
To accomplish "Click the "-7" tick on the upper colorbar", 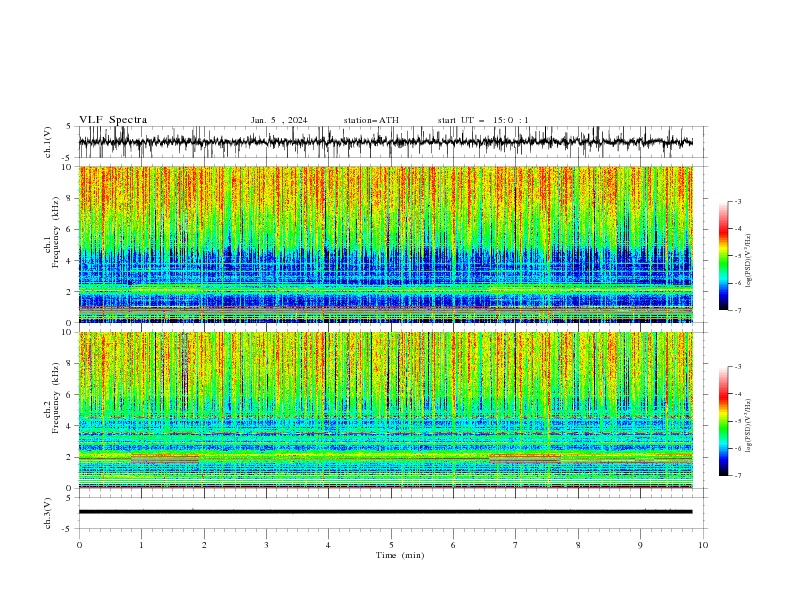I will coord(737,310).
